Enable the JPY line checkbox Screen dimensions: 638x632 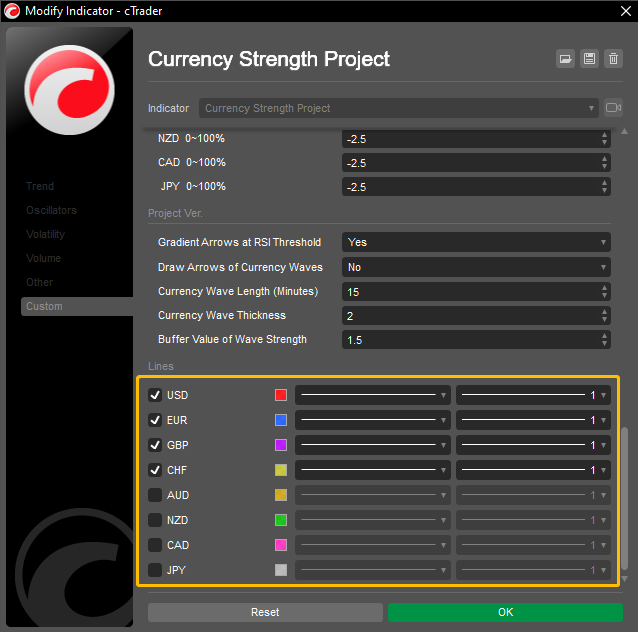tap(155, 570)
